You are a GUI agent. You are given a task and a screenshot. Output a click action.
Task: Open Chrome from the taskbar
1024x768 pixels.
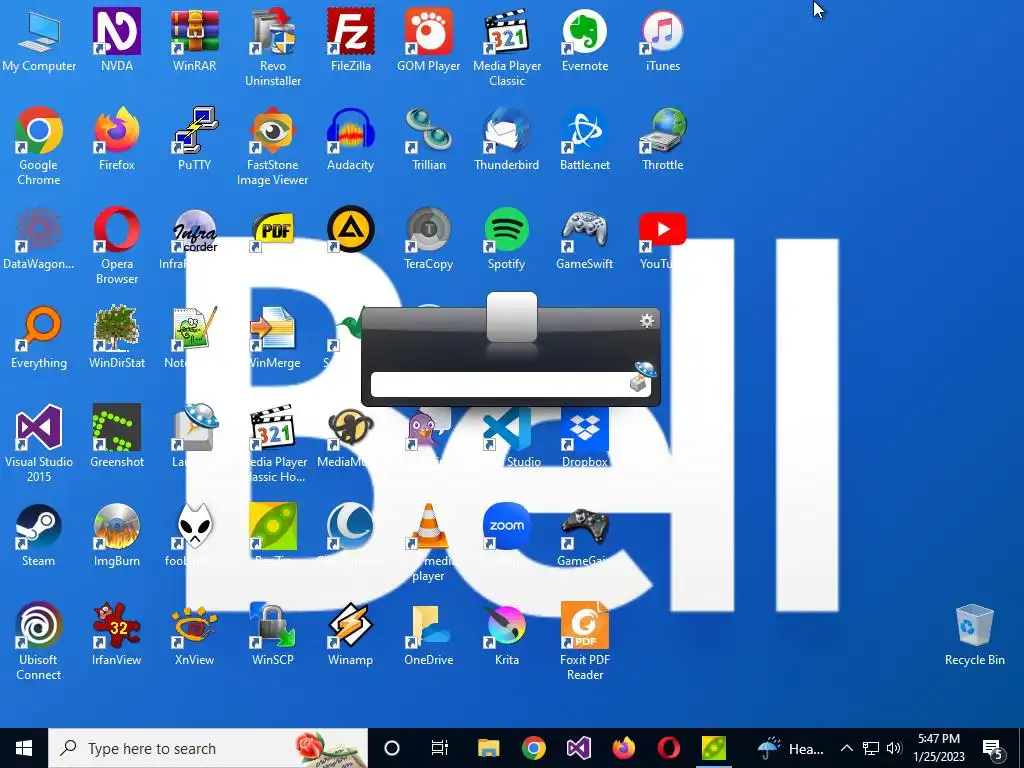click(x=534, y=748)
